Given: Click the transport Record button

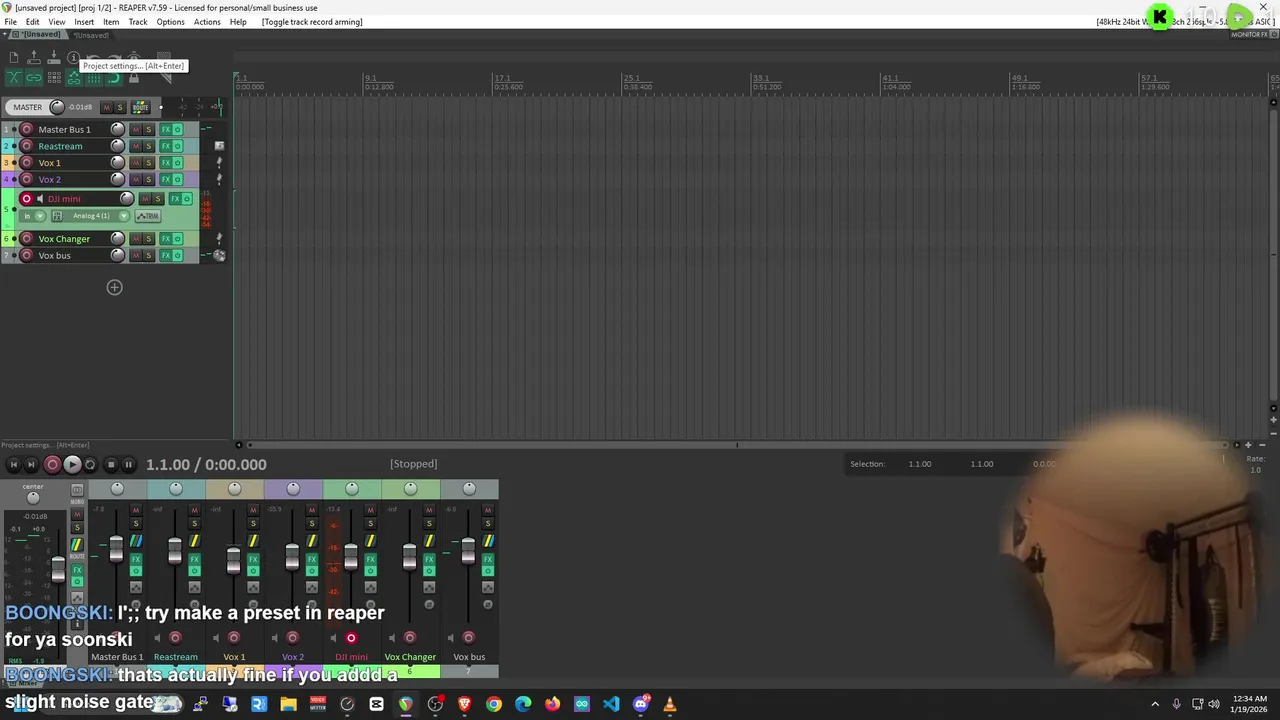Looking at the screenshot, I should pos(52,464).
